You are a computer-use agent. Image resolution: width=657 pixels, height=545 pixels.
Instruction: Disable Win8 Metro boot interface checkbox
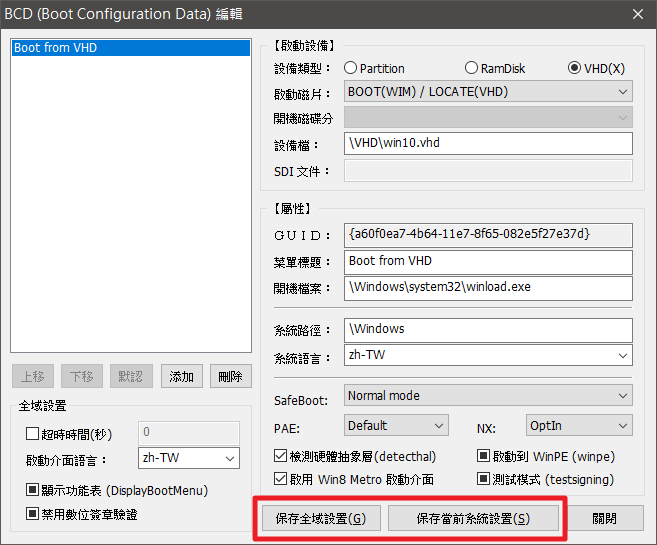coord(281,478)
